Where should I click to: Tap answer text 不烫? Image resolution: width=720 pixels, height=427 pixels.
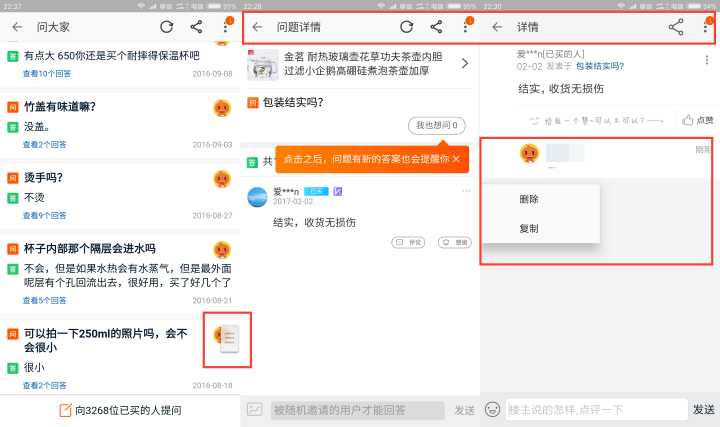point(34,197)
